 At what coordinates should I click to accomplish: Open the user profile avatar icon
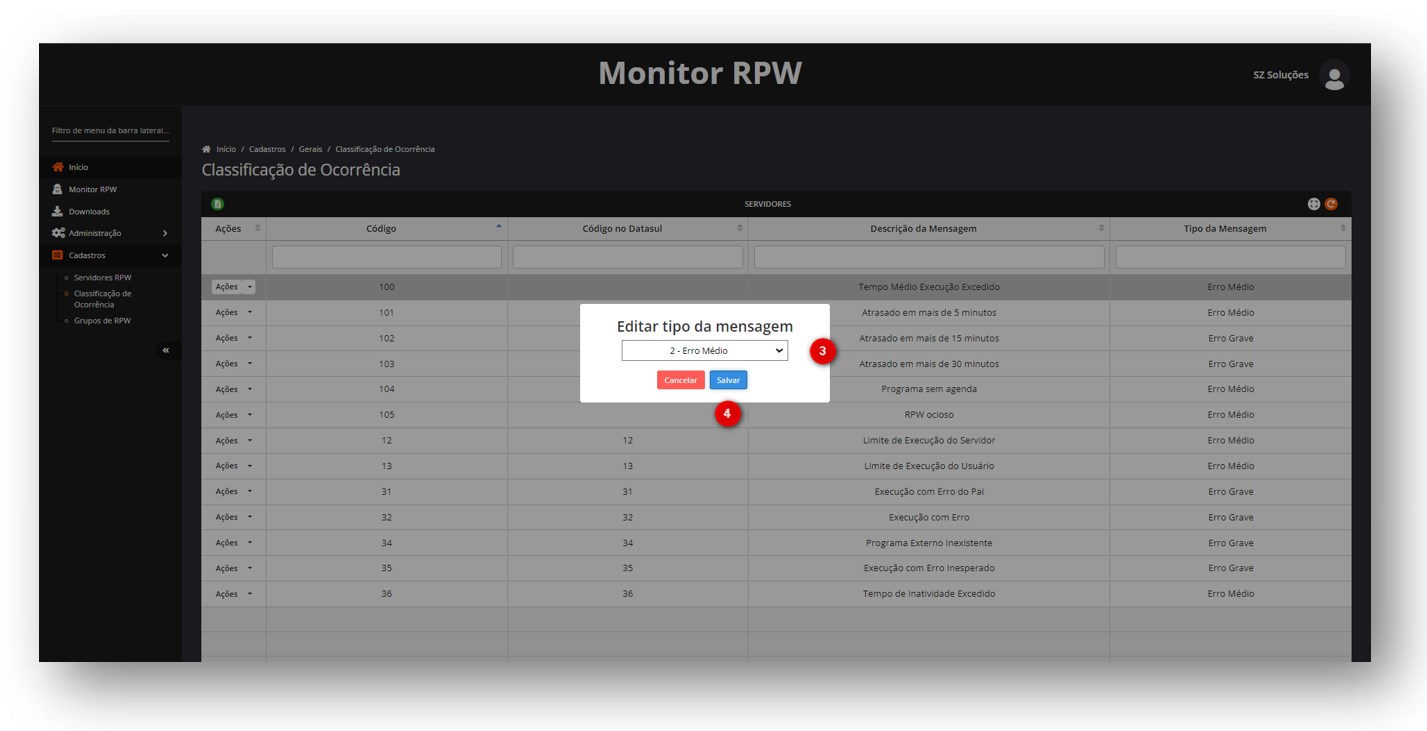coord(1334,75)
